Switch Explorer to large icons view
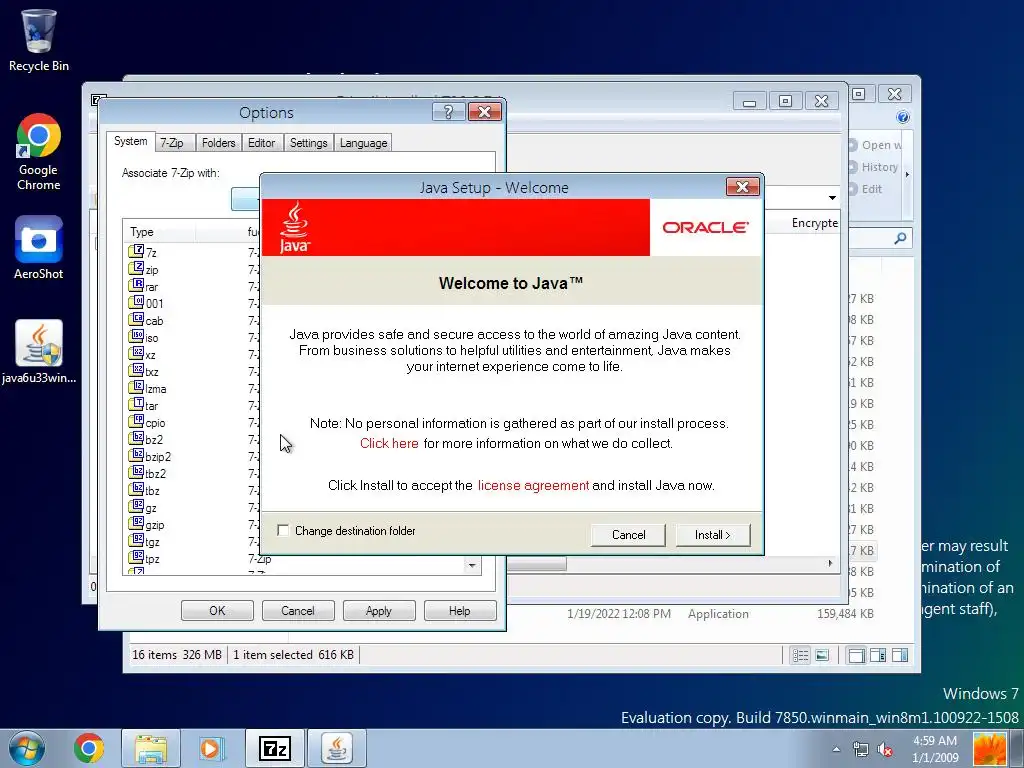The height and width of the screenshot is (768, 1024). (x=822, y=655)
